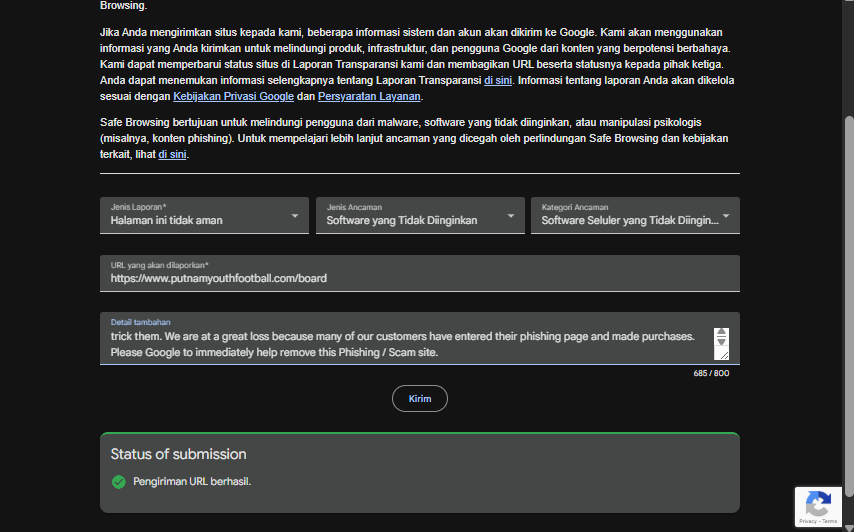Submit the report with the Kirim button
The height and width of the screenshot is (532, 854).
[x=420, y=399]
